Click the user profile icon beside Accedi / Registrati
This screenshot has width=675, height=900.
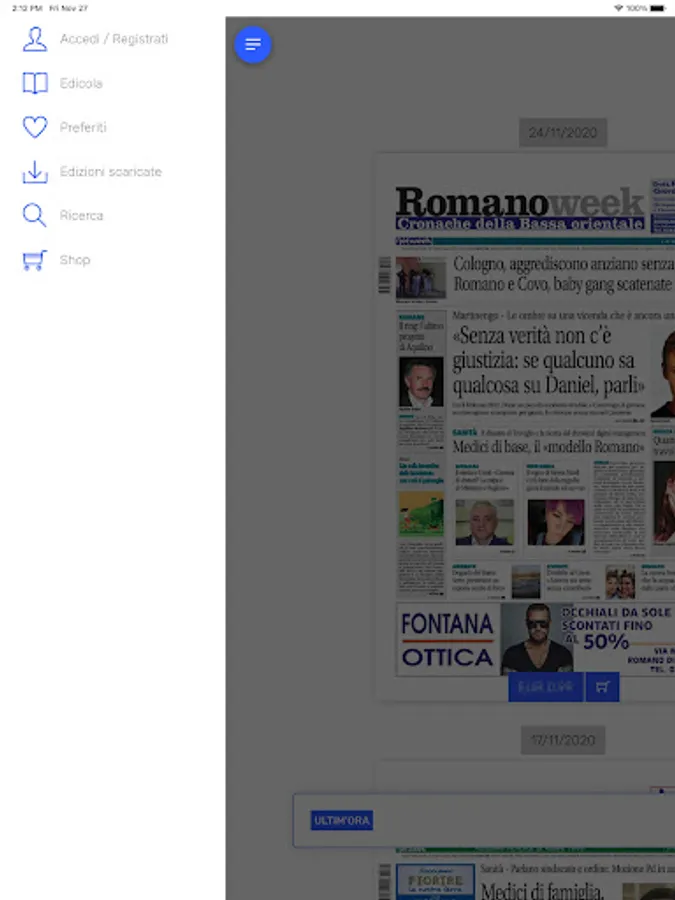(x=35, y=39)
